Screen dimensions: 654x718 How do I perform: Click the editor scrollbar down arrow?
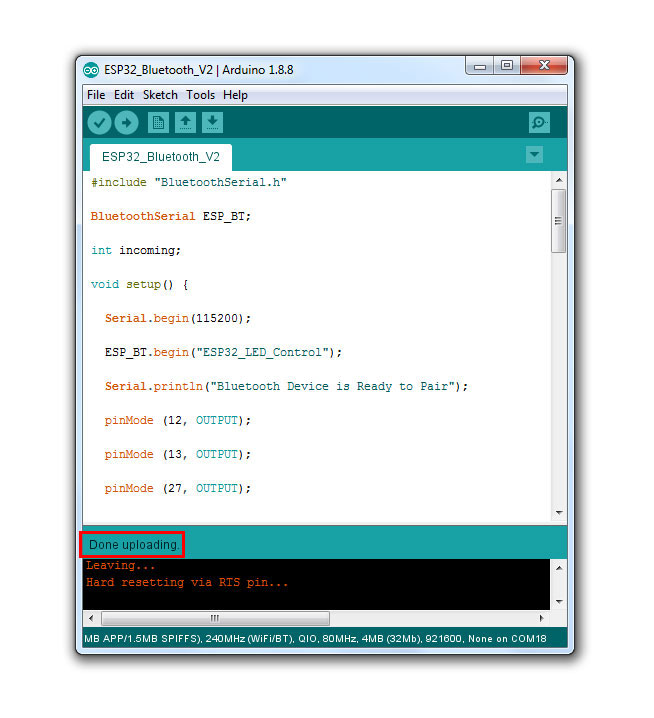coord(559,512)
